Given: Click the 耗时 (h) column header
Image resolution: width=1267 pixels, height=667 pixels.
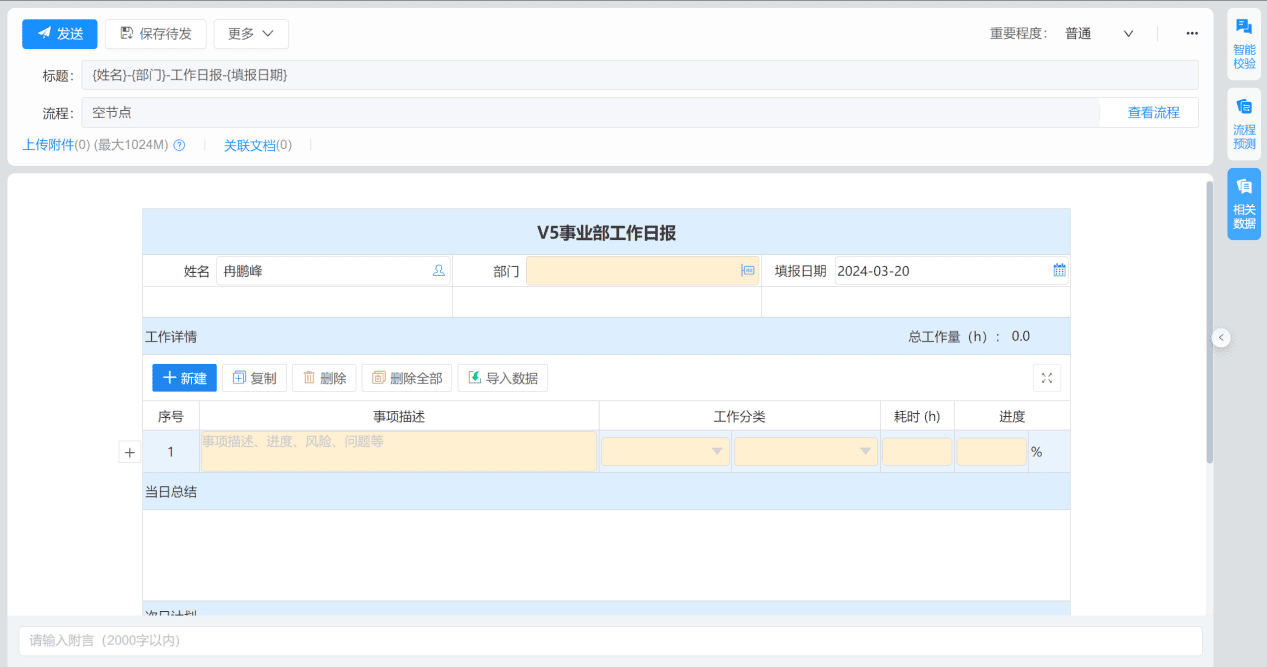Looking at the screenshot, I should [917, 417].
